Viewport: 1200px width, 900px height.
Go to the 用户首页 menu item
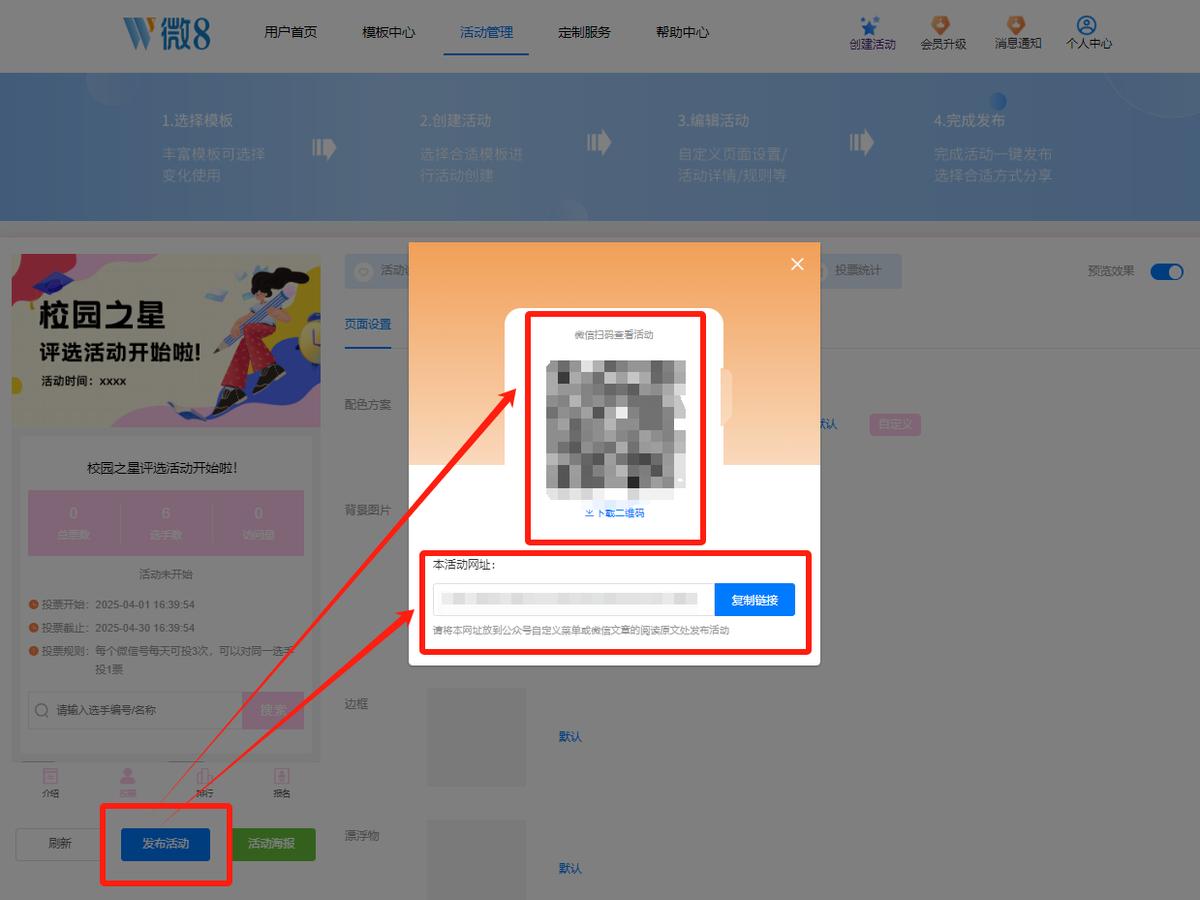tap(291, 32)
